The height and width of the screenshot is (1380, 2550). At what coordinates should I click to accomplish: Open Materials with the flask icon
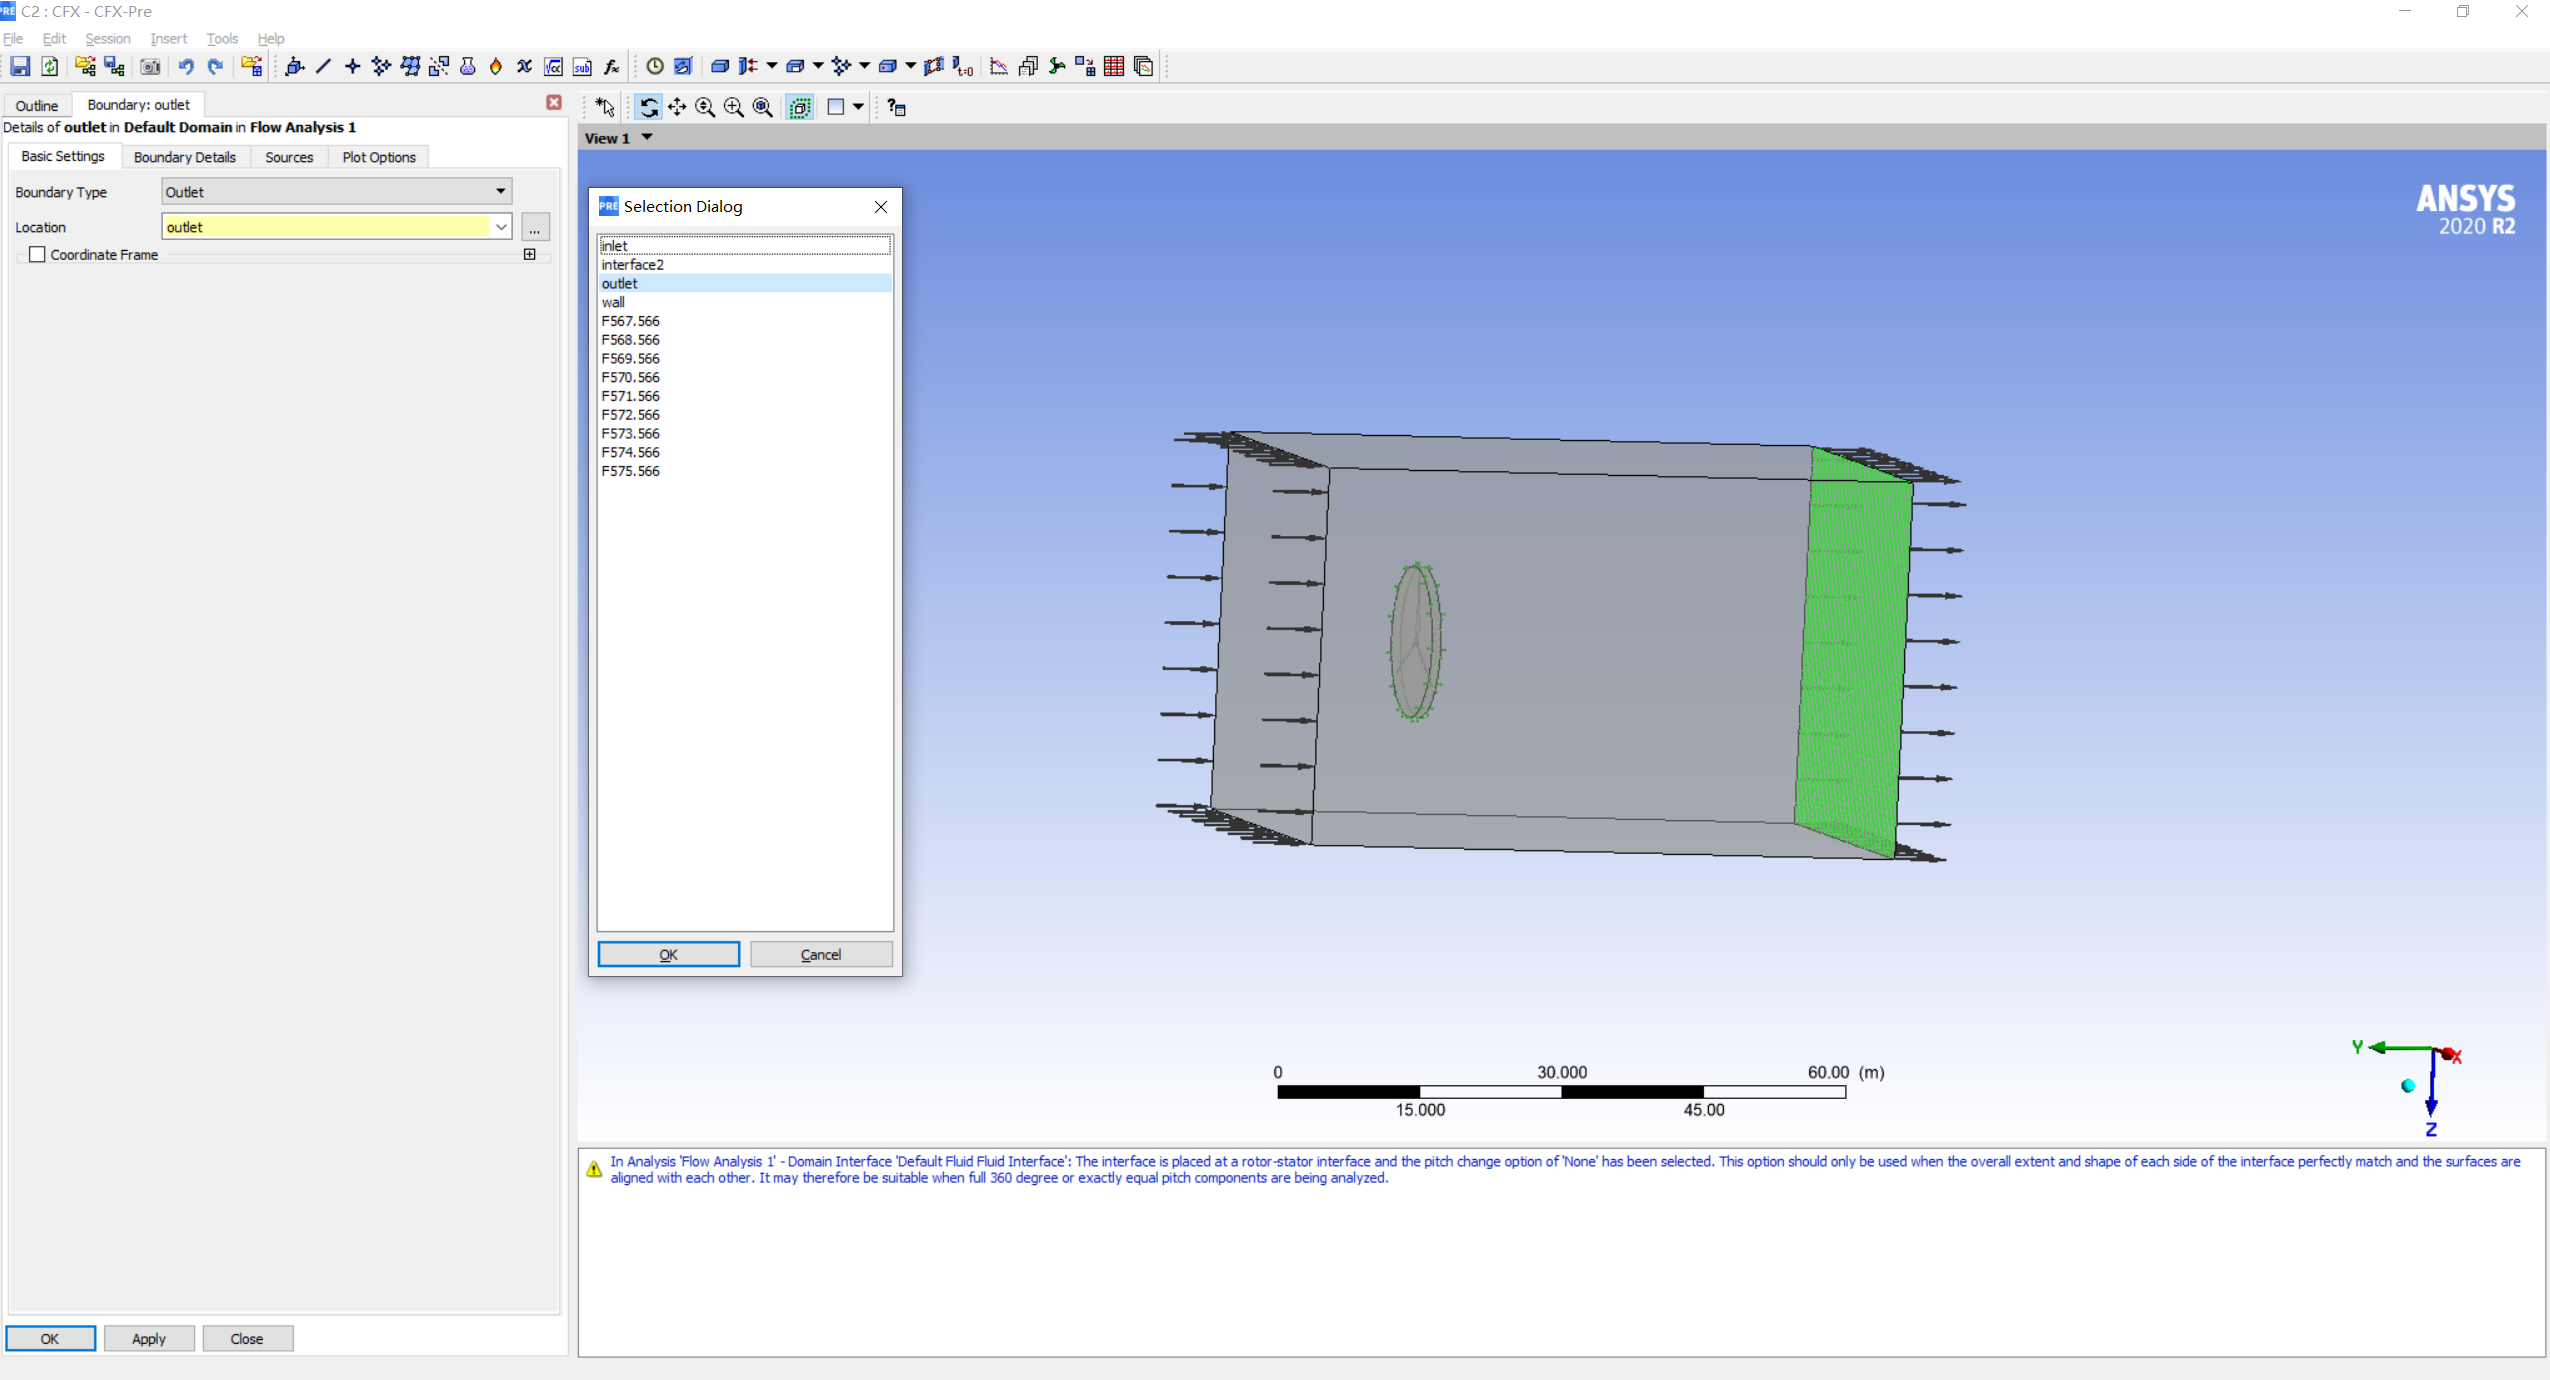(x=467, y=66)
